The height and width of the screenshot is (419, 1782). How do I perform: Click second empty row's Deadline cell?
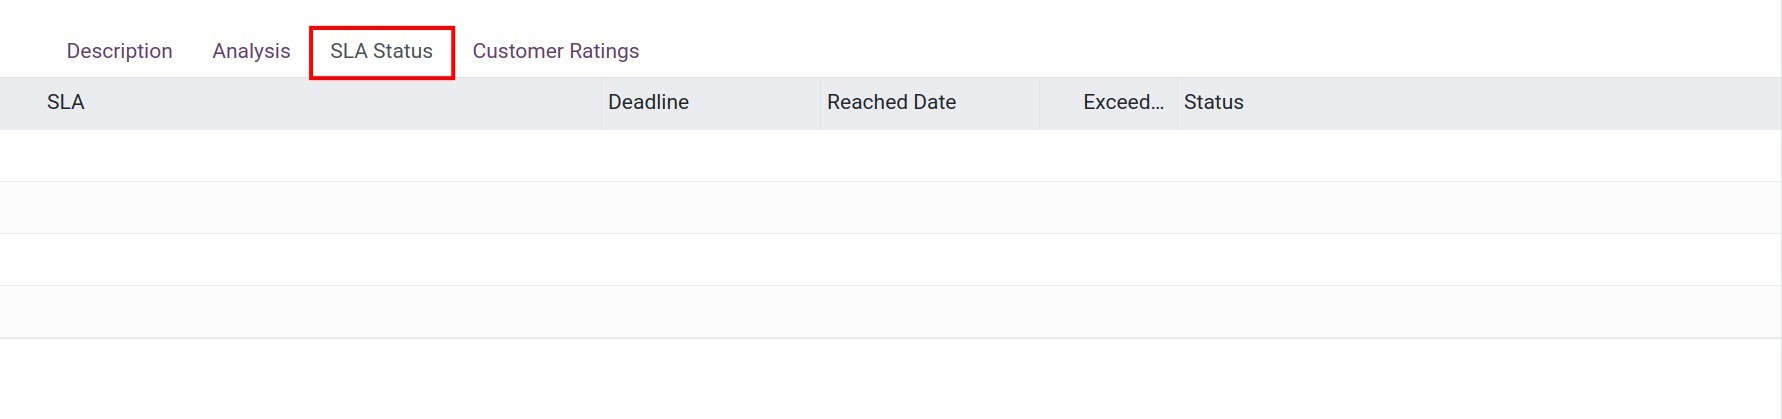coord(710,207)
